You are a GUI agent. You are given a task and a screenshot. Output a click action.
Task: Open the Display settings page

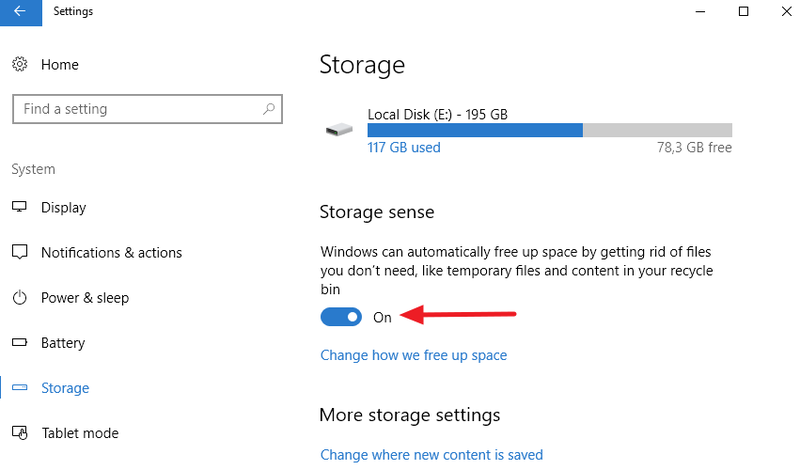coord(63,208)
